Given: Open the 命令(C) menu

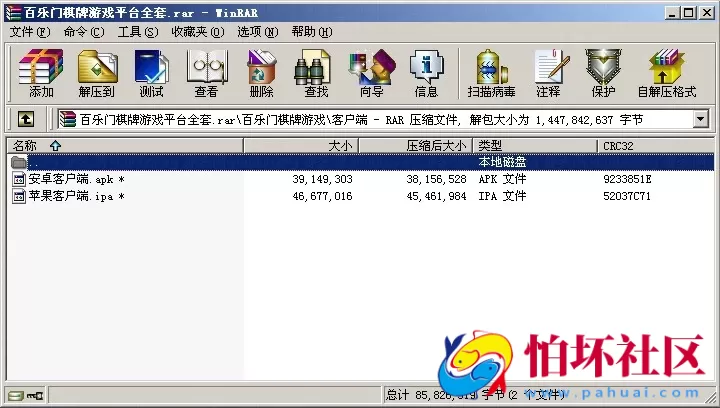Looking at the screenshot, I should (84, 32).
